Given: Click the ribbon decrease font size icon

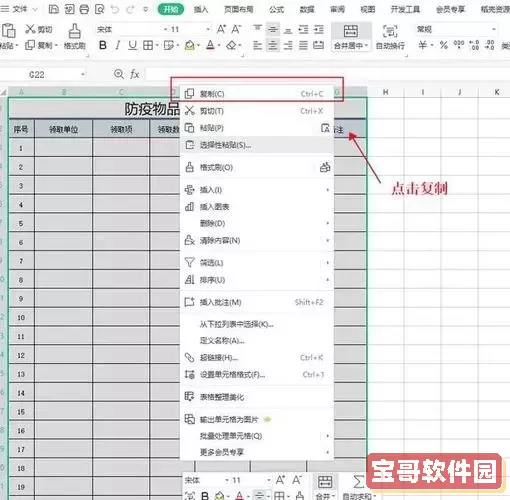Looking at the screenshot, I should [236, 29].
